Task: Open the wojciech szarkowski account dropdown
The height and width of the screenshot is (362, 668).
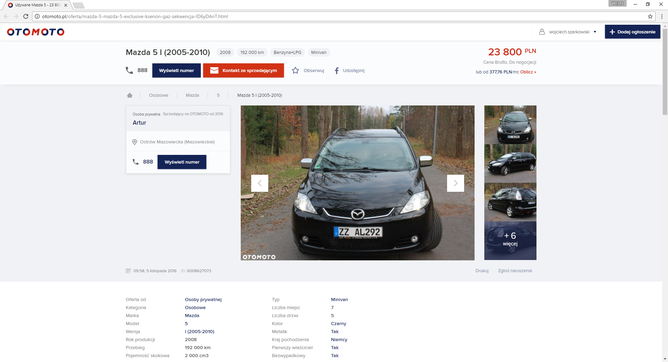Action: click(568, 32)
